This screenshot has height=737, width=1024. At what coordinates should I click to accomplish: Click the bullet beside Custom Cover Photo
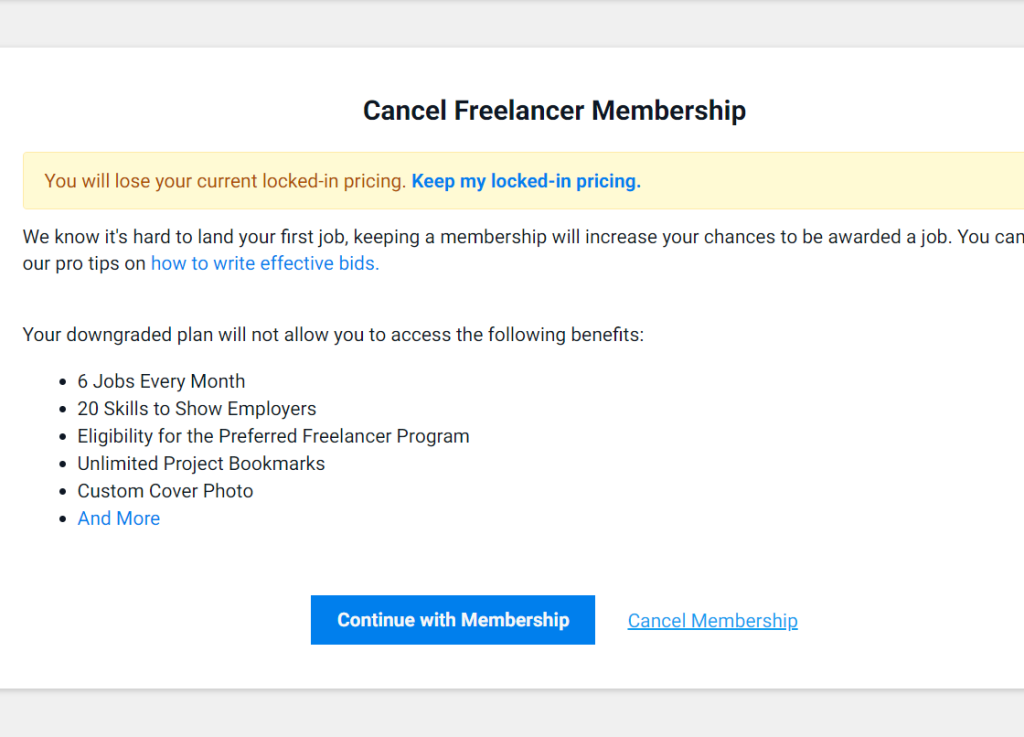pyautogui.click(x=63, y=492)
